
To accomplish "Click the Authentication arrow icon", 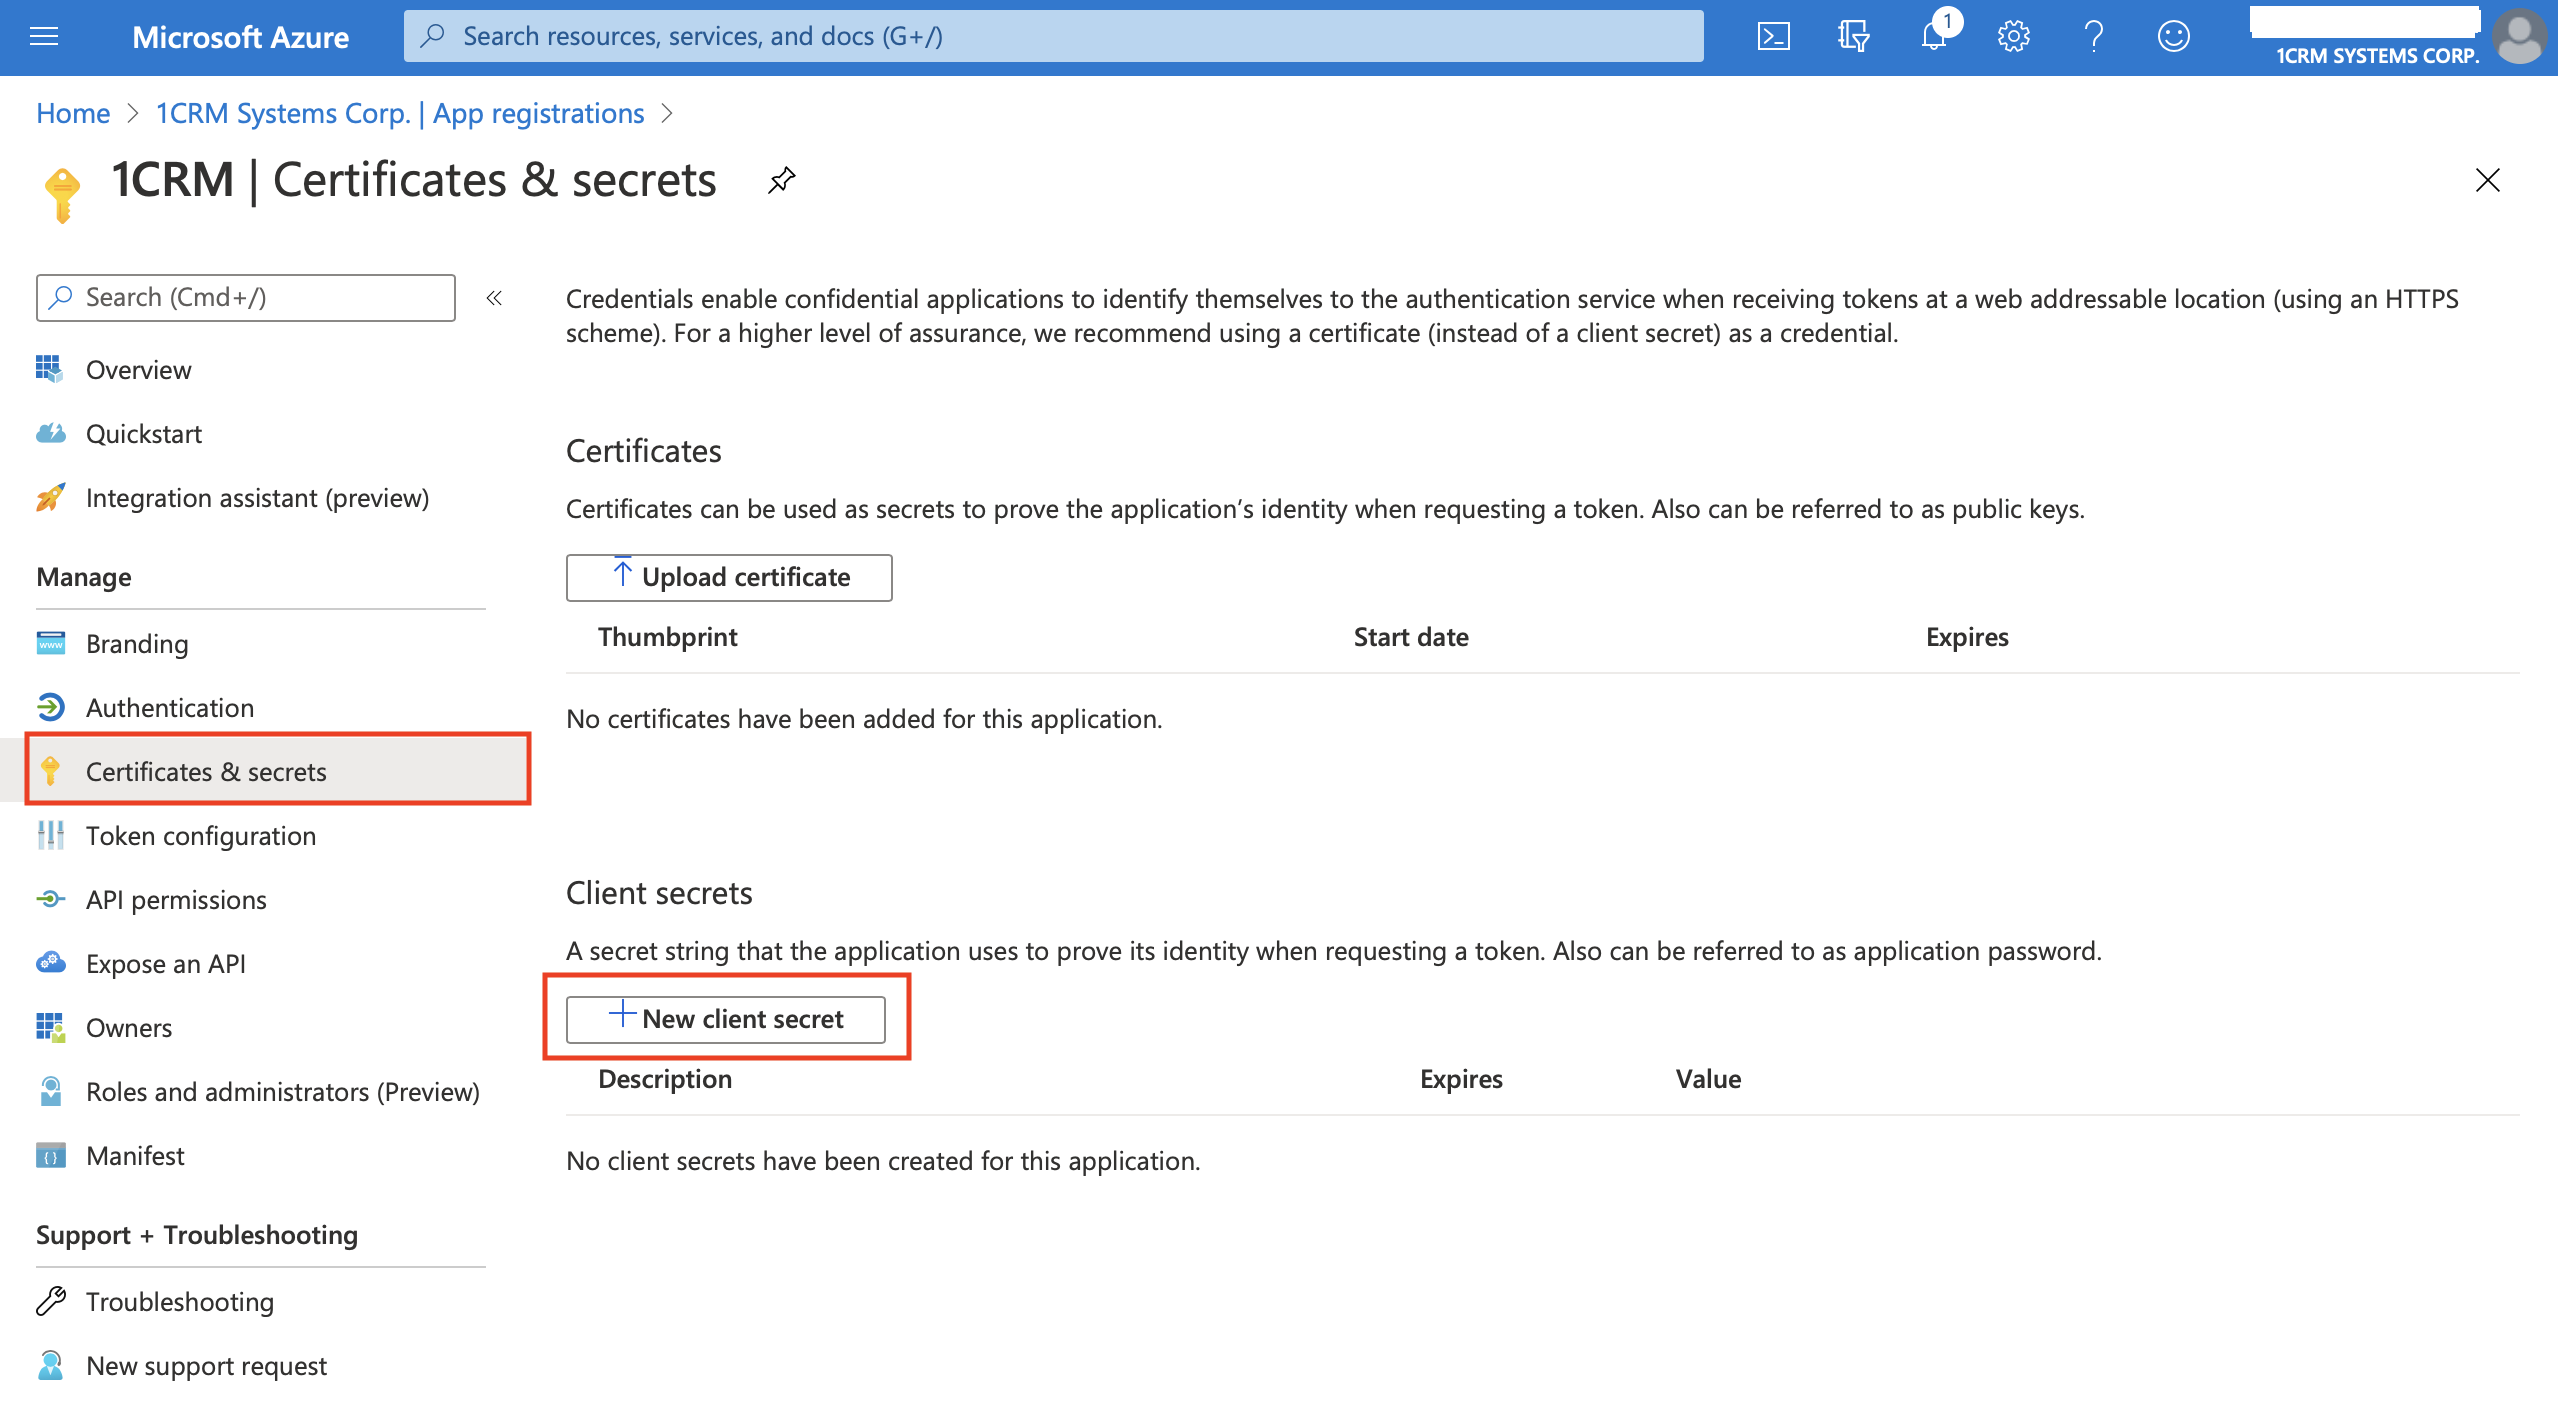I will (50, 707).
